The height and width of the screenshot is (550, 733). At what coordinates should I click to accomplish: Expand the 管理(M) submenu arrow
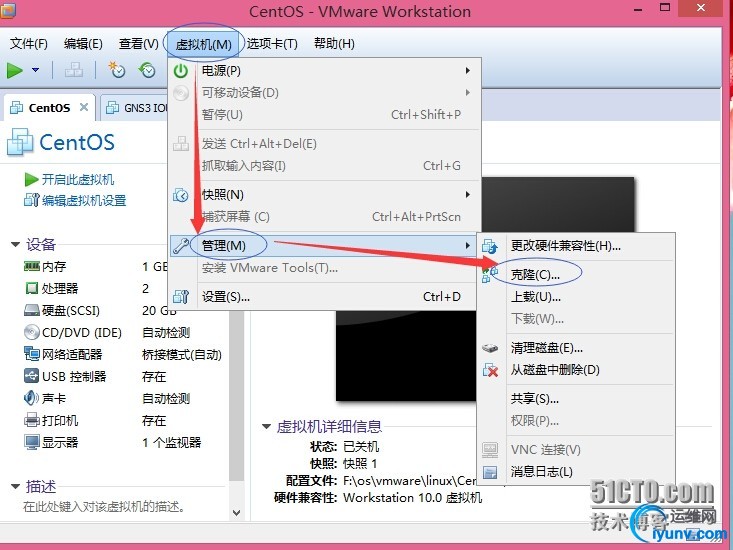pyautogui.click(x=467, y=245)
